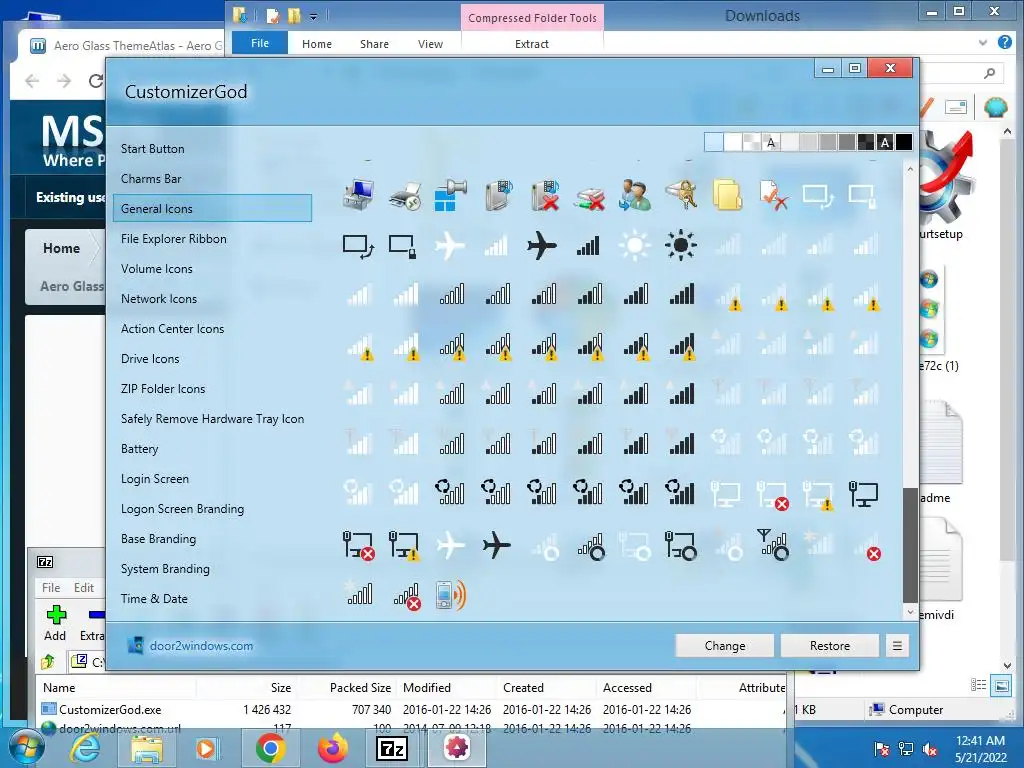The width and height of the screenshot is (1024, 768).
Task: Open ZIP Folder Icons category
Action: coord(163,389)
